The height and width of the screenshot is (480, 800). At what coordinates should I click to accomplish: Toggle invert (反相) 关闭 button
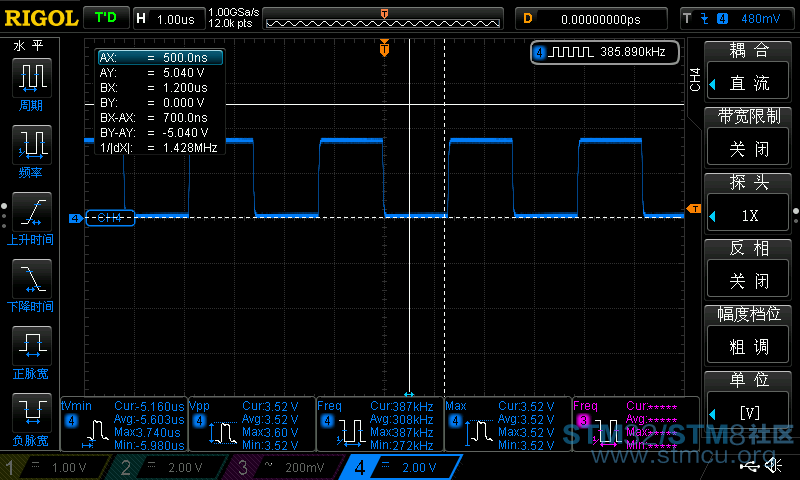tap(748, 281)
